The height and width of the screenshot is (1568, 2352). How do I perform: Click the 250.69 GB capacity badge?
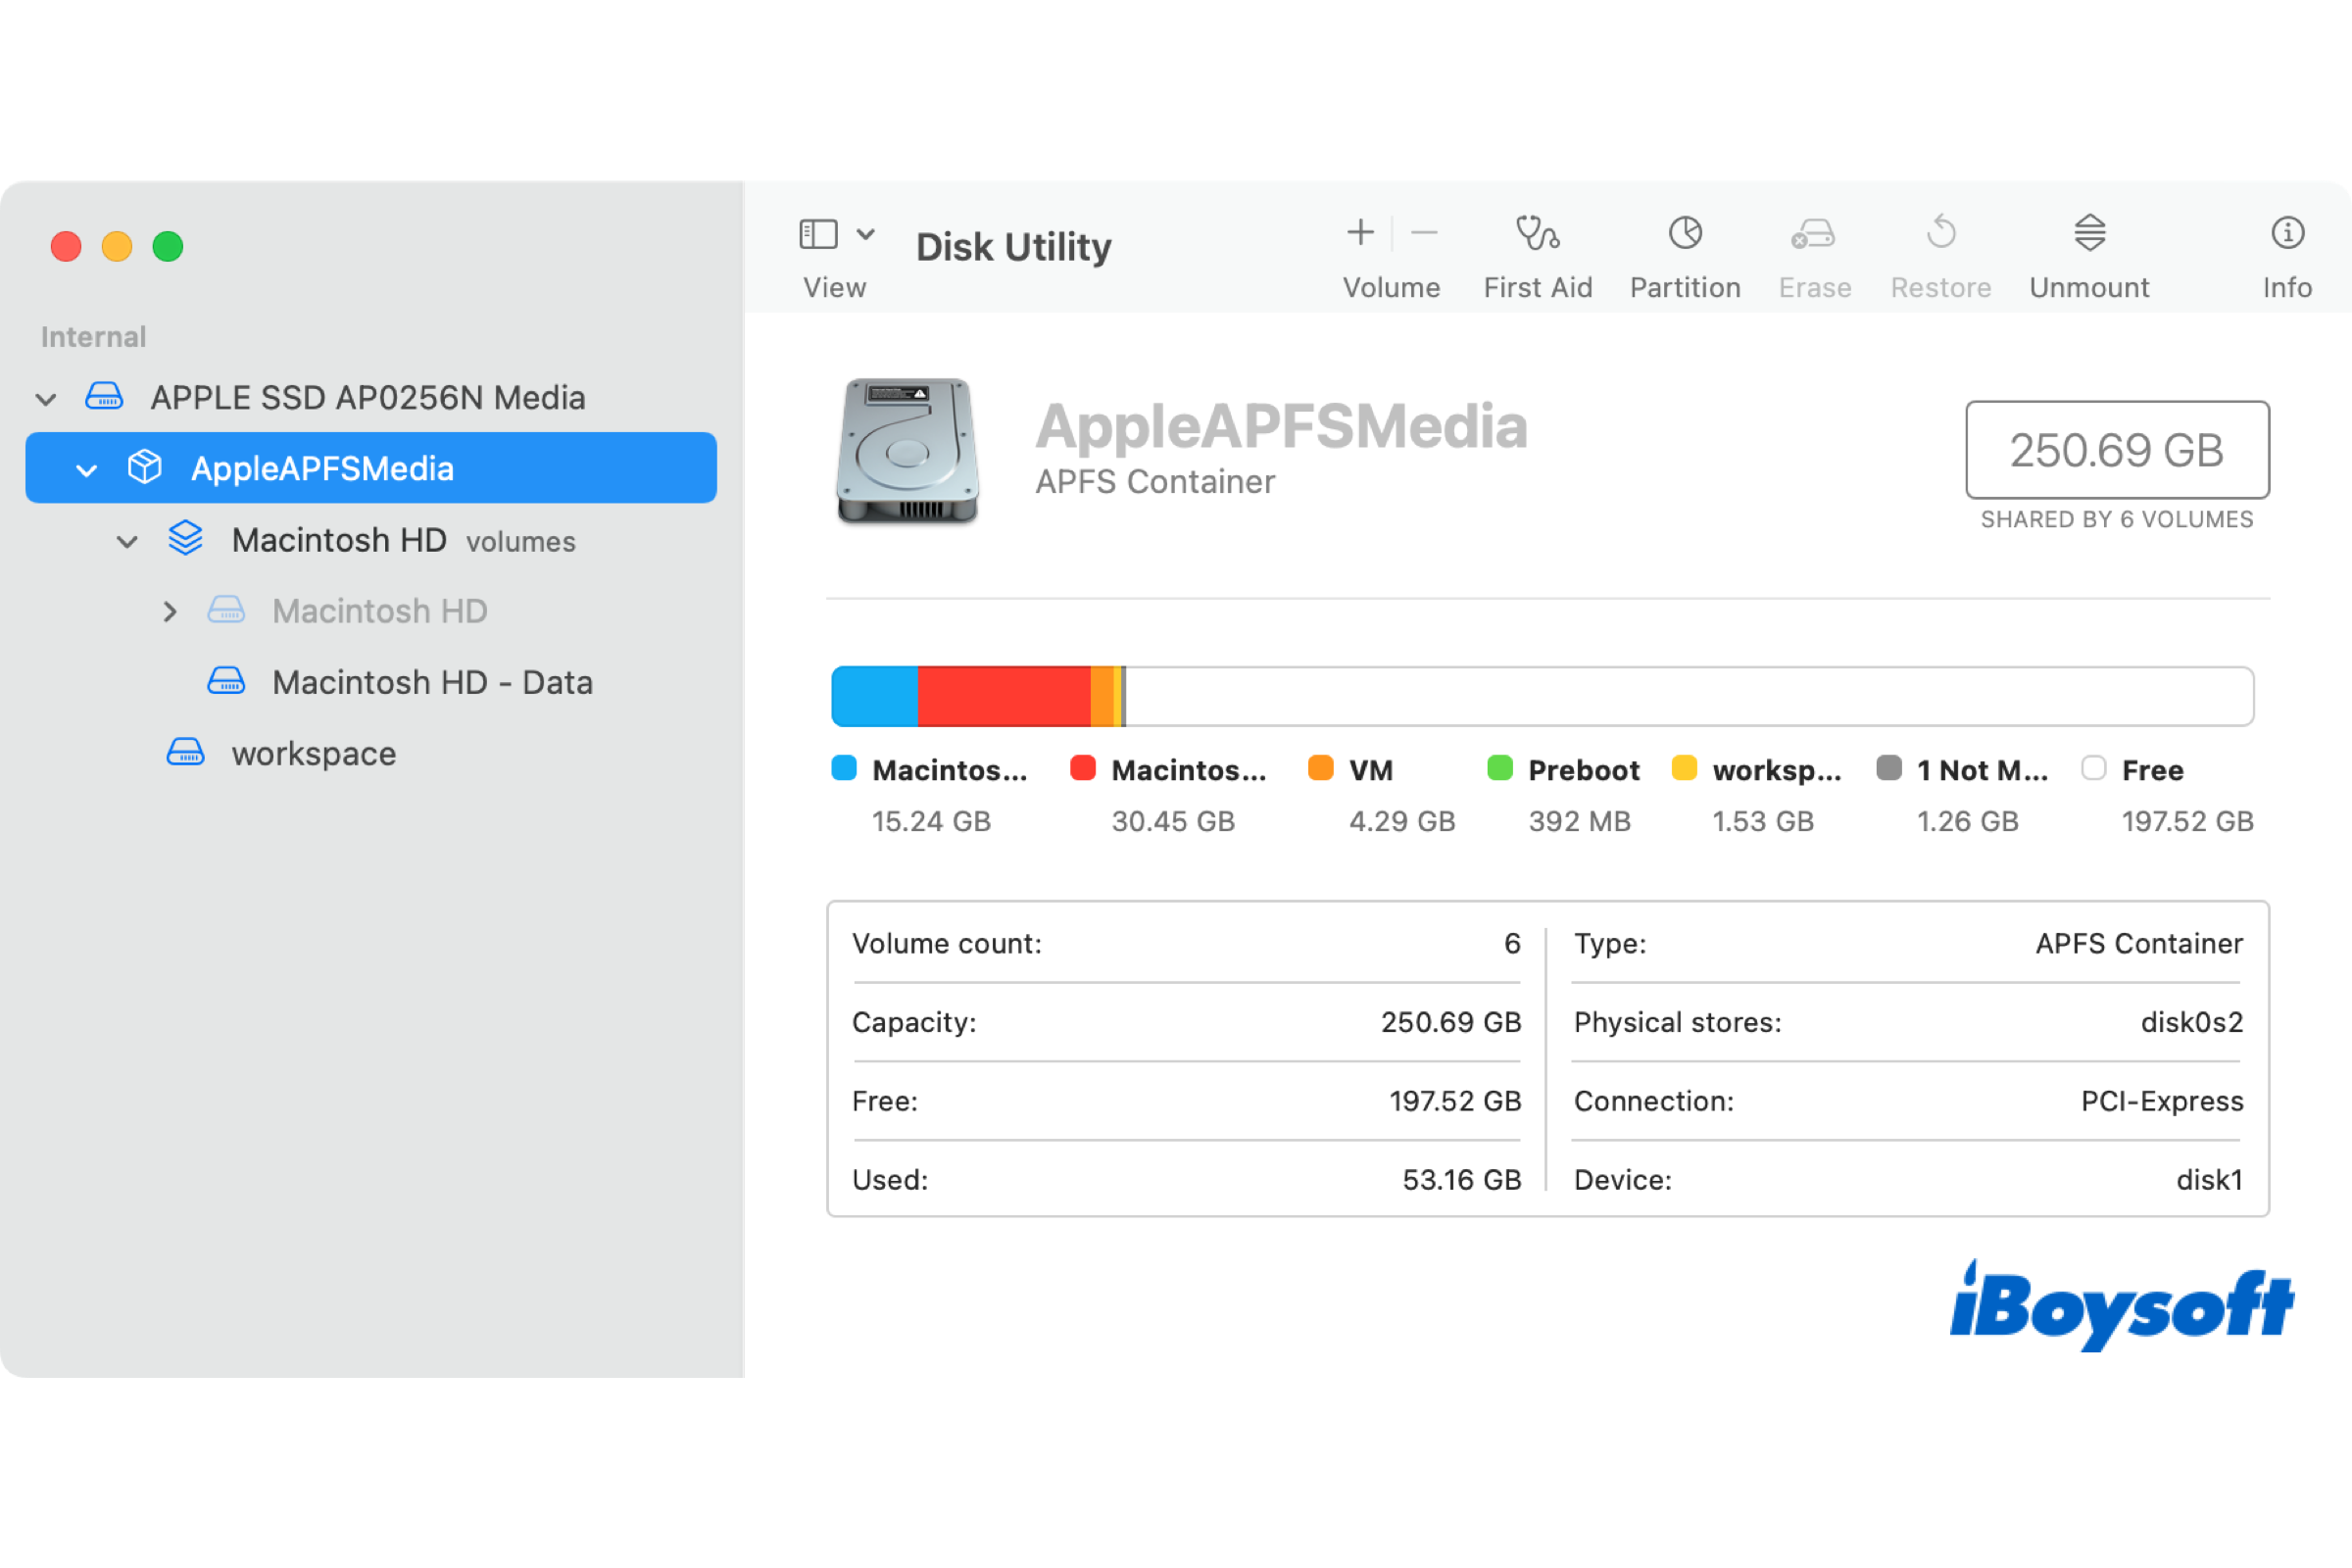click(x=2117, y=450)
